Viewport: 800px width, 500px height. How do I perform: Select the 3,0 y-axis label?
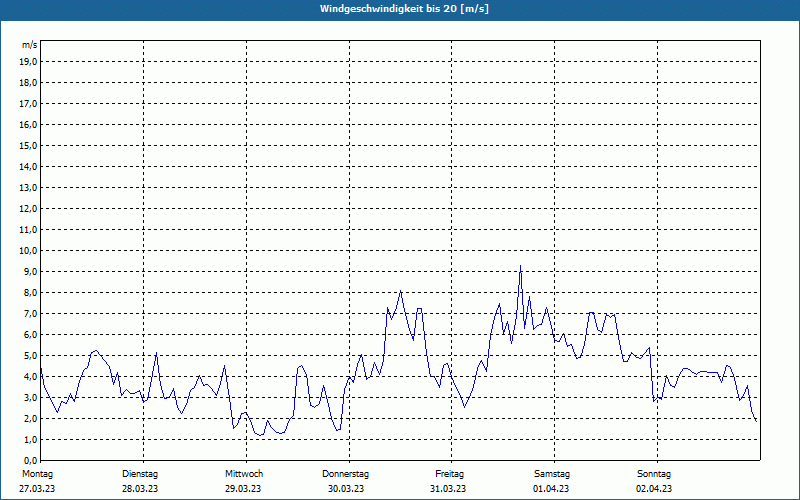[x=30, y=397]
